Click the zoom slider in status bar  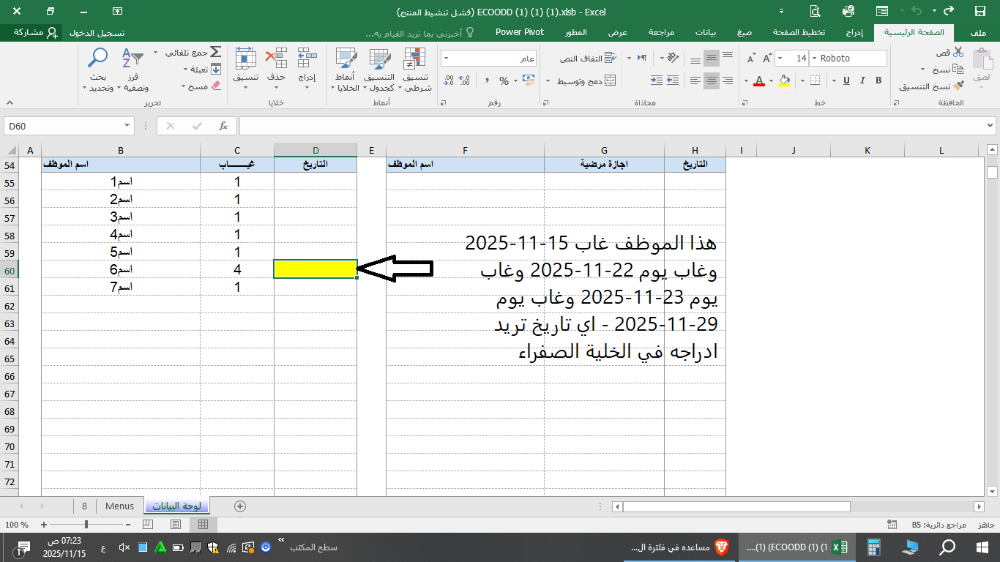click(x=87, y=524)
